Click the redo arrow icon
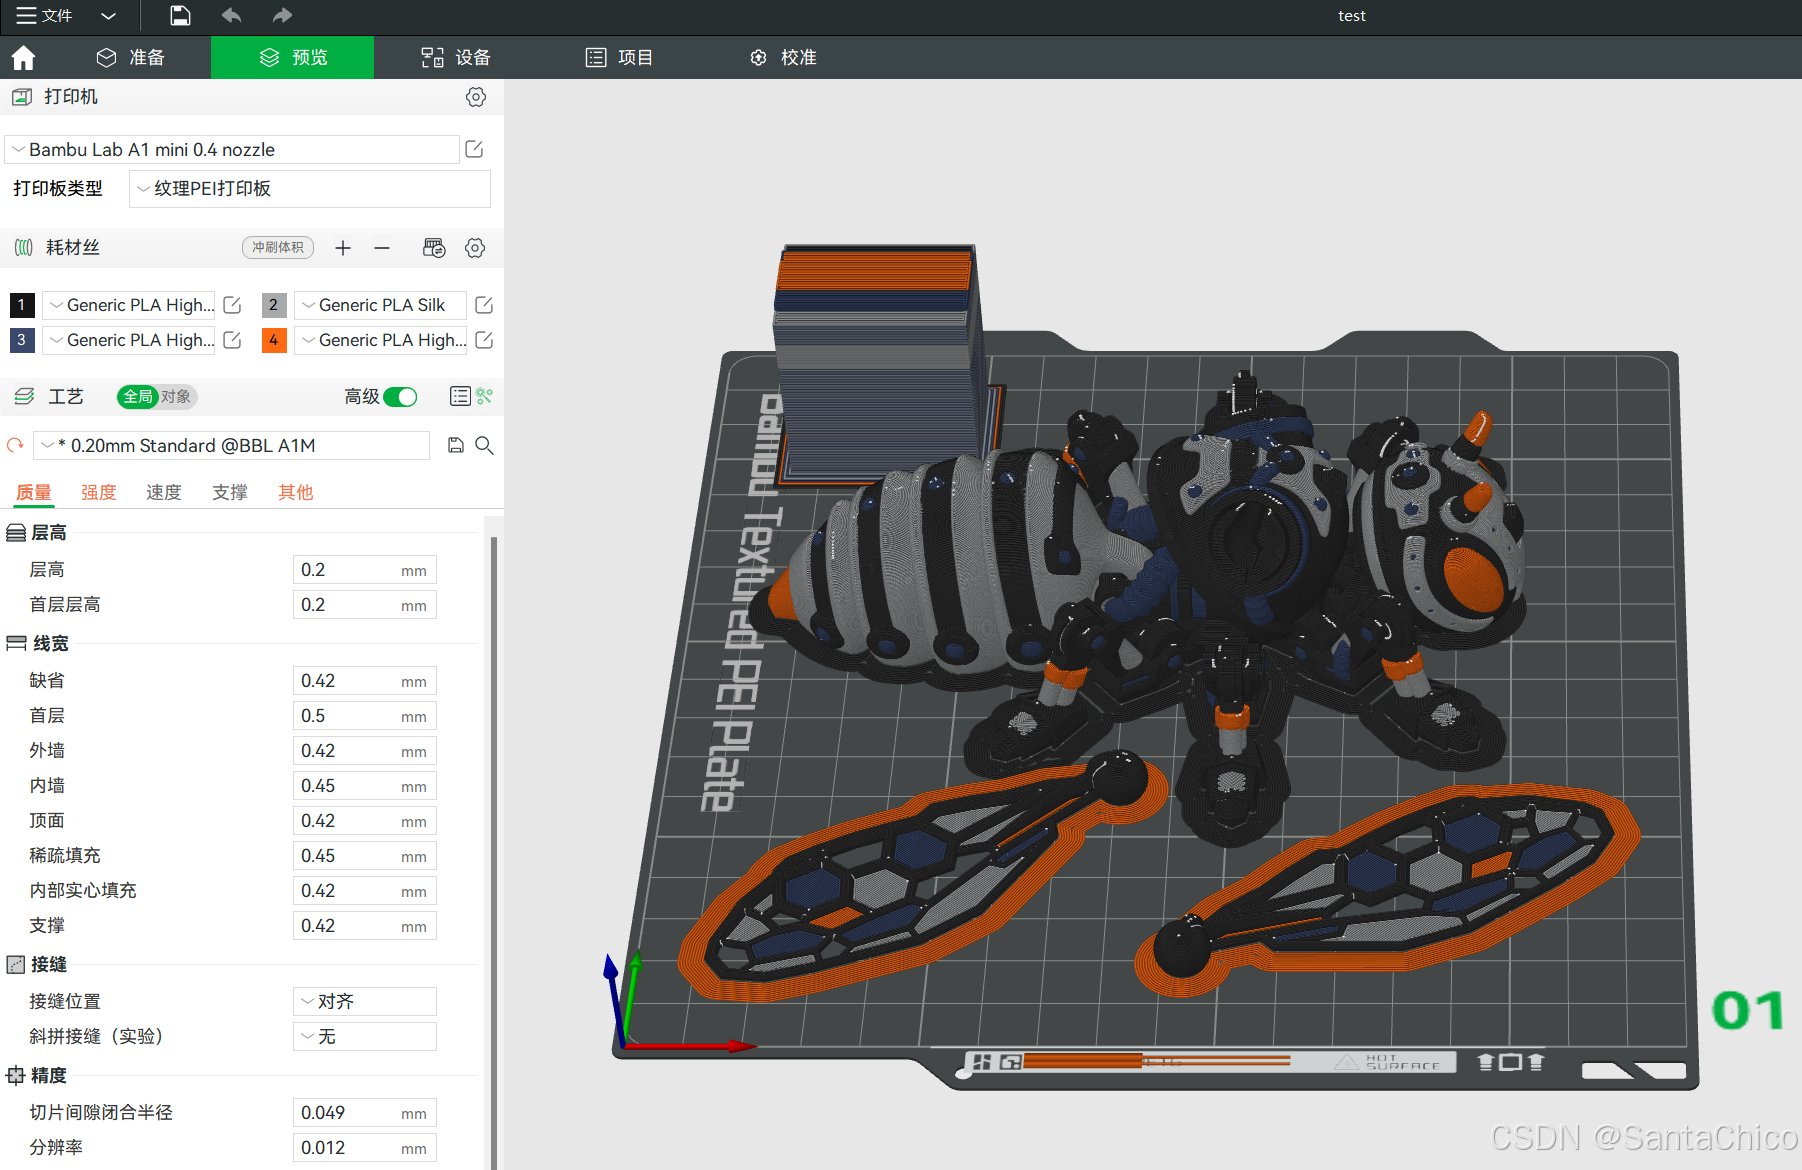 pos(282,15)
